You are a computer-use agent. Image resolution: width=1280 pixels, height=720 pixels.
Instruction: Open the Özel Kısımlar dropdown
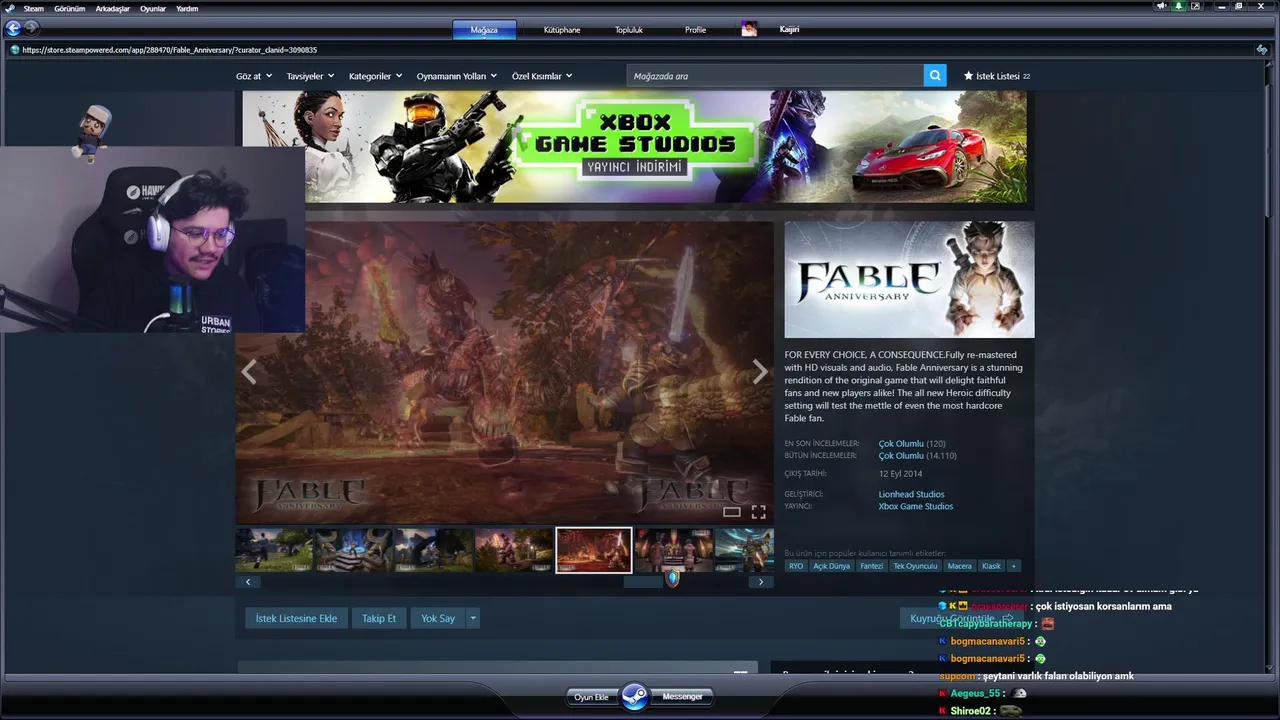click(542, 76)
